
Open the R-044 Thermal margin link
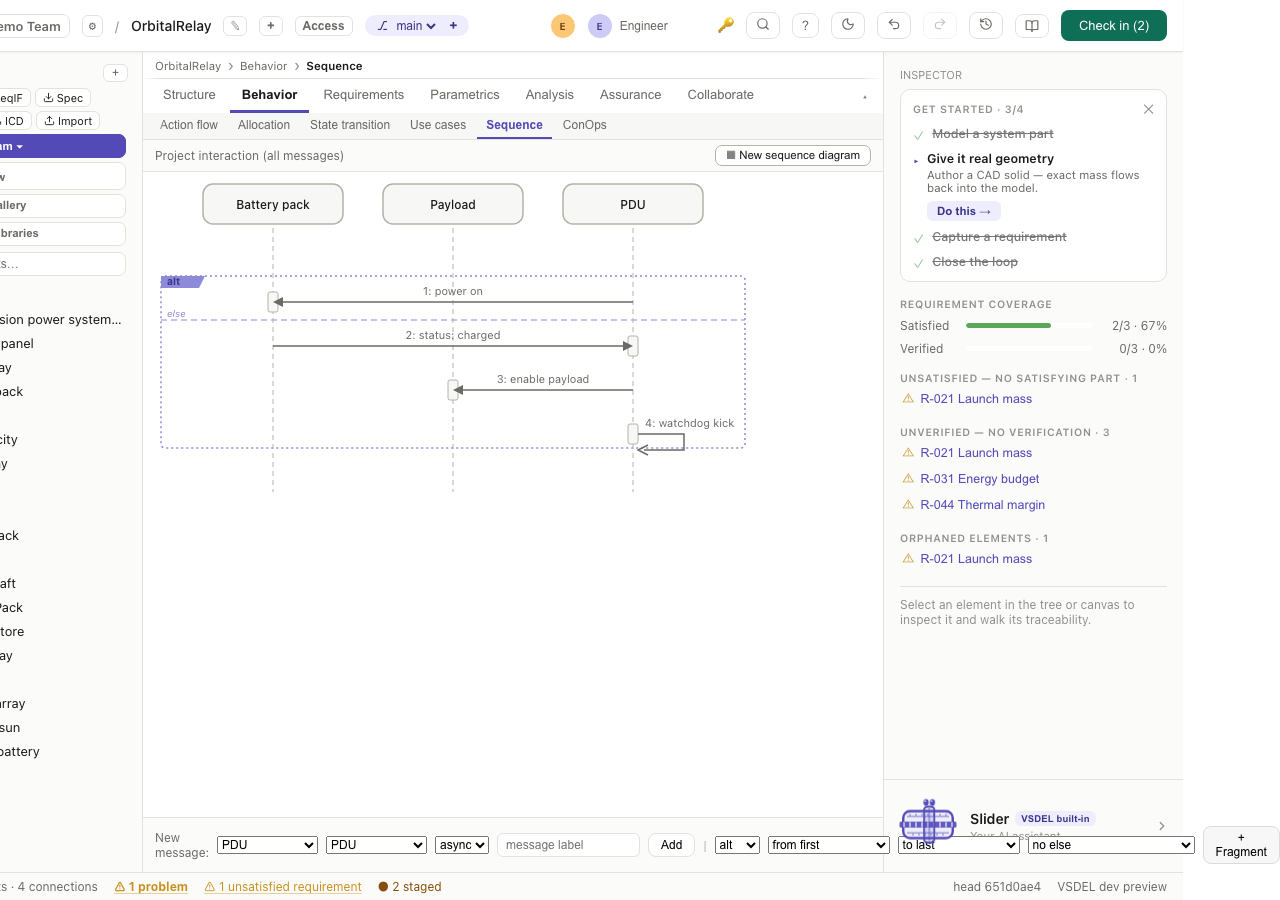tap(983, 505)
